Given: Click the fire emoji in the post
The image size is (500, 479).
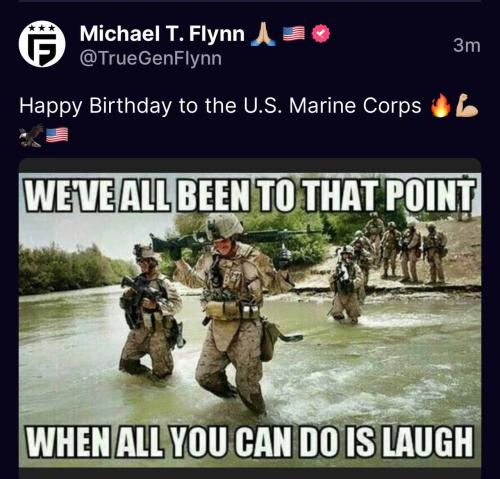Looking at the screenshot, I should tap(440, 106).
